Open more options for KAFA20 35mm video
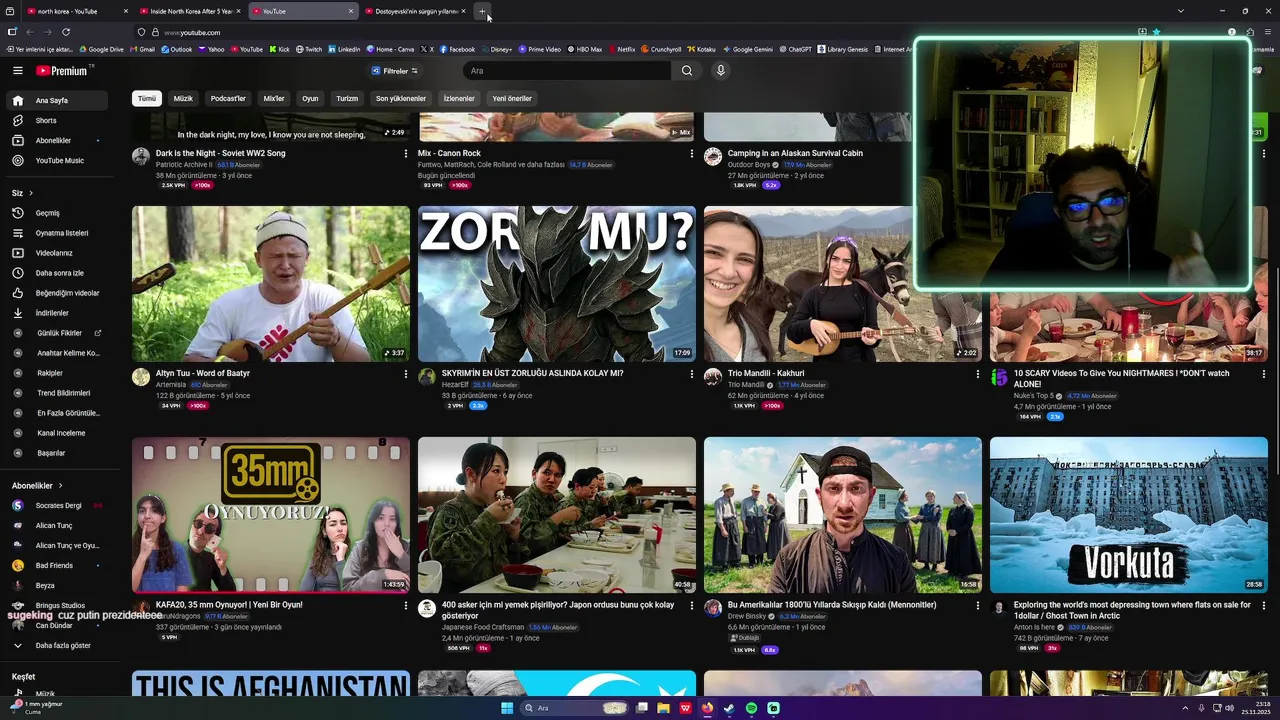The width and height of the screenshot is (1280, 720). point(405,605)
